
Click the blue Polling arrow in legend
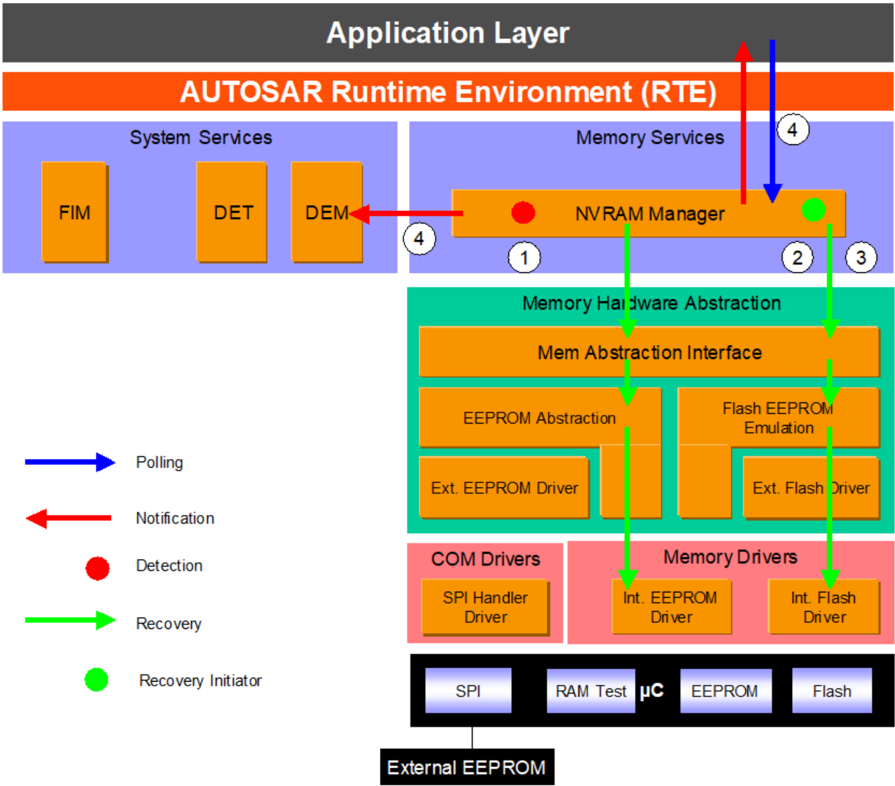click(x=70, y=462)
